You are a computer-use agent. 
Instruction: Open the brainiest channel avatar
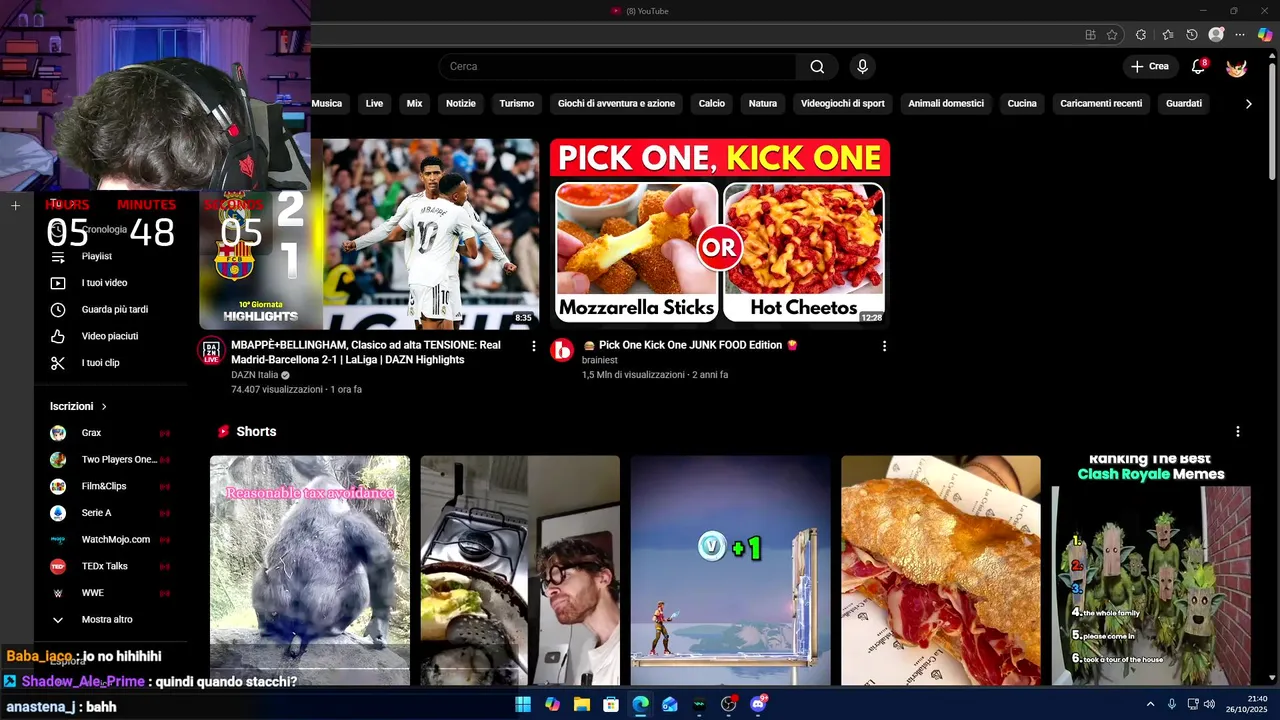[562, 350]
